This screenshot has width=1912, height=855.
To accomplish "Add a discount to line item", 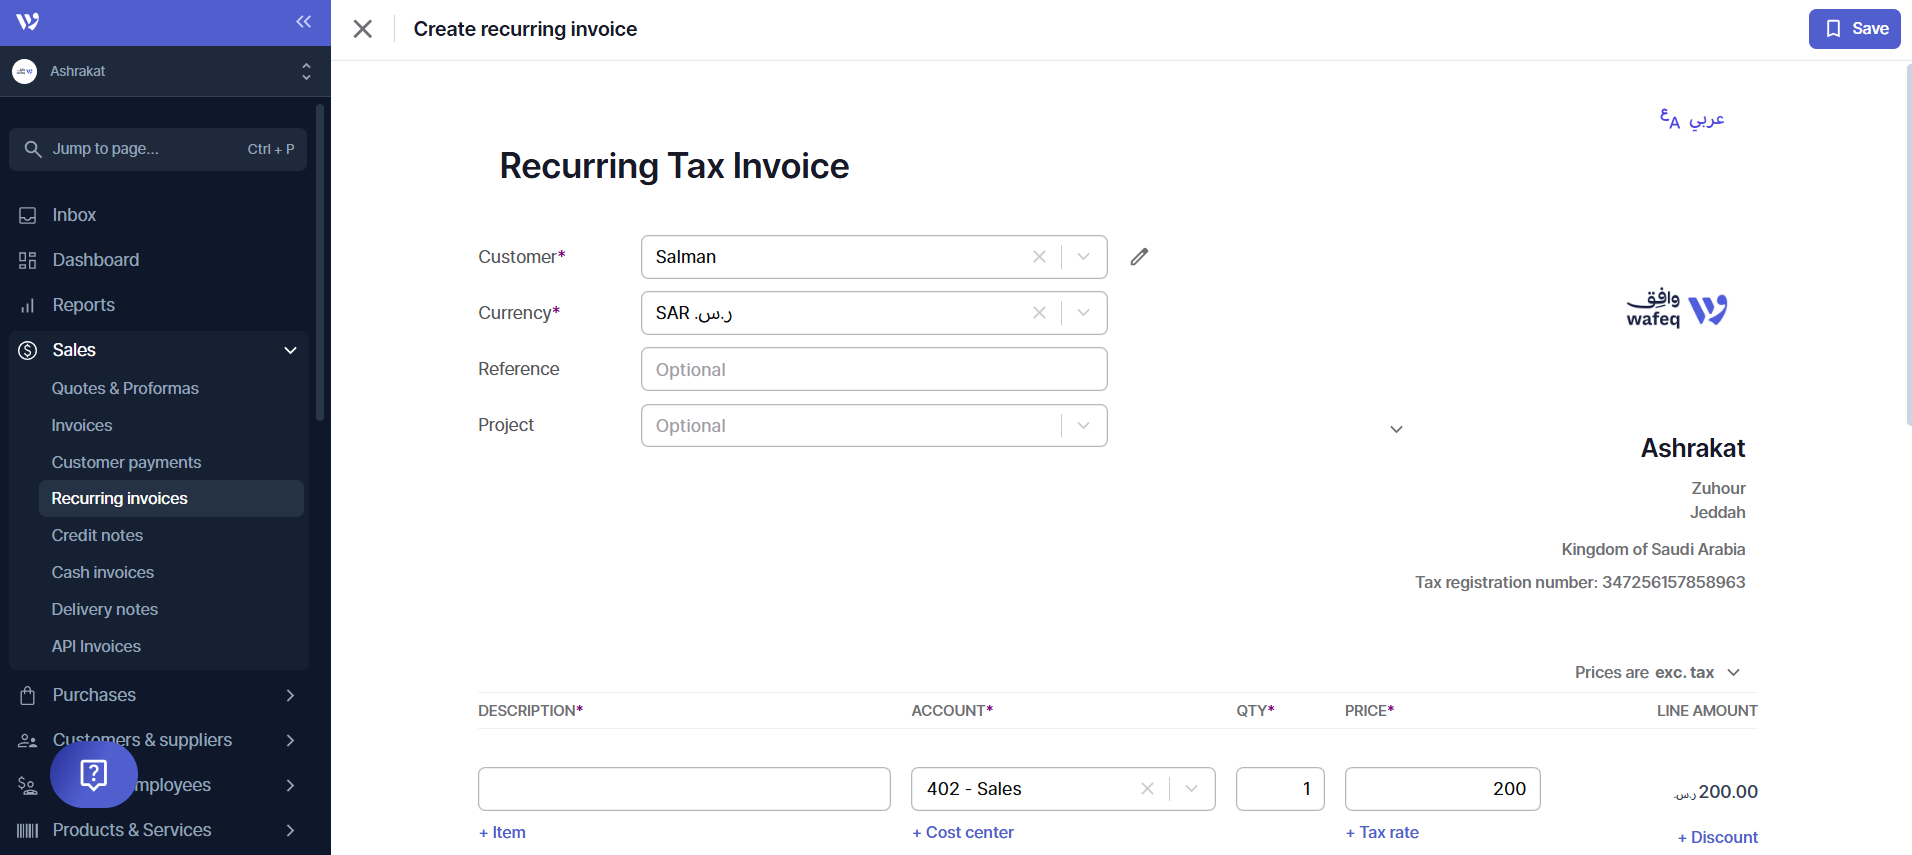I will (1717, 837).
